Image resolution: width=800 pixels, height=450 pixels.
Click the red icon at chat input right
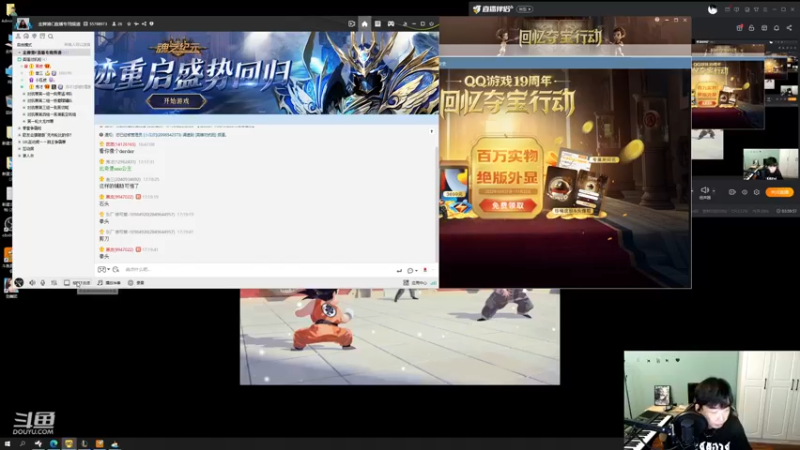pos(425,270)
